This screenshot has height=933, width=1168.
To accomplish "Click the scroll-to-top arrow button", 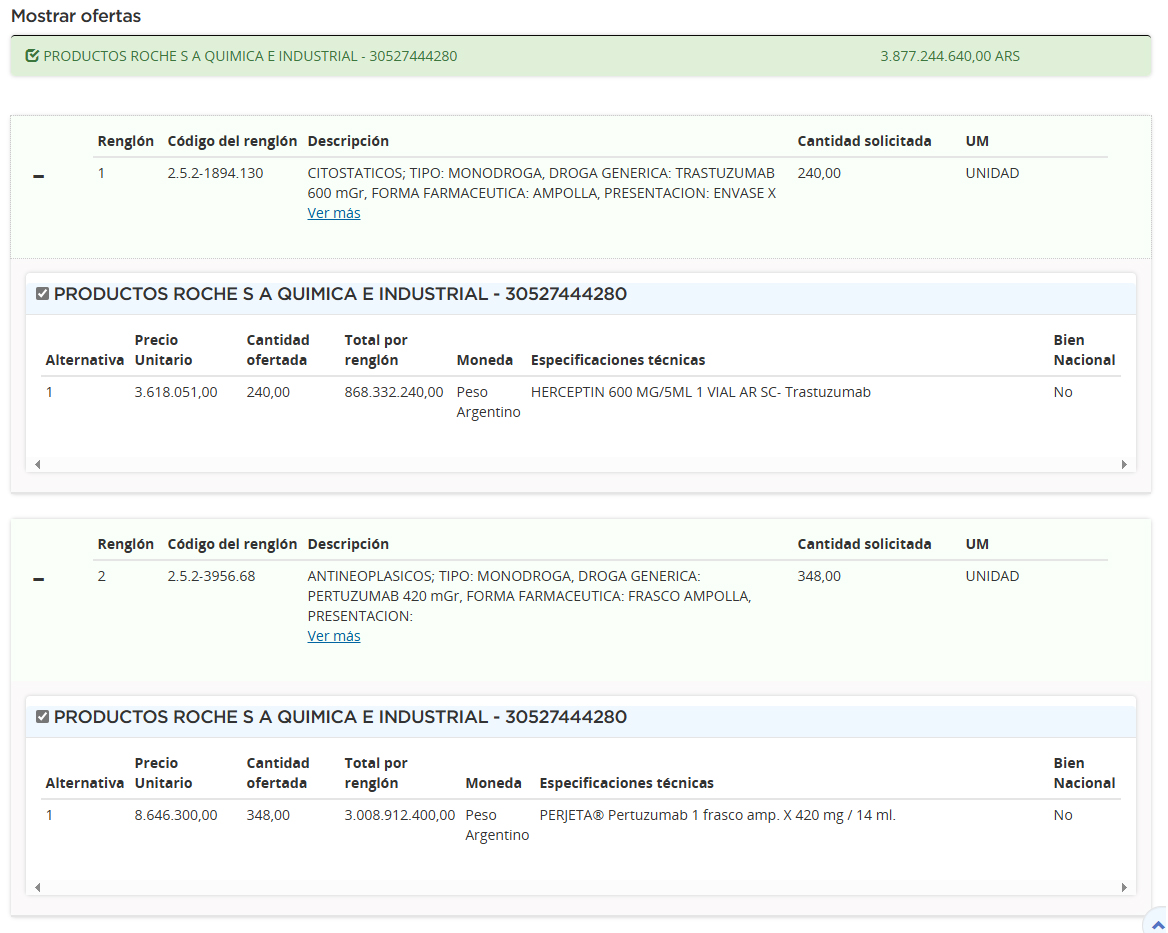I will pyautogui.click(x=1157, y=924).
